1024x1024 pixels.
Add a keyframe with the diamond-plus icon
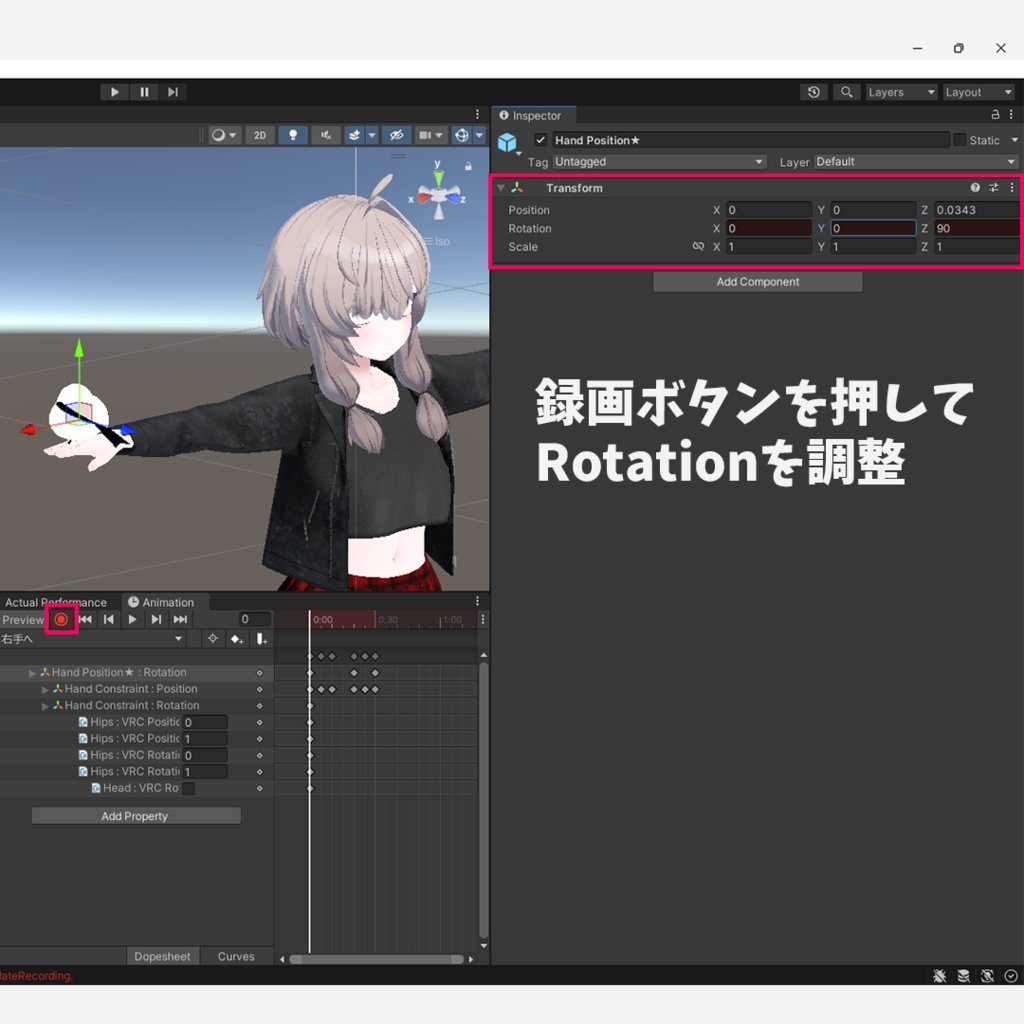click(237, 638)
